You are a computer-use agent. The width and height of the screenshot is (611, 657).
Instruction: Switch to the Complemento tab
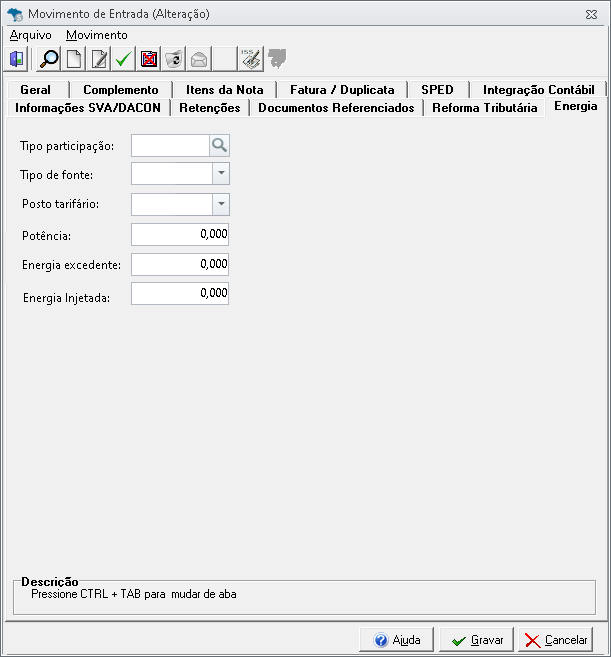click(121, 90)
